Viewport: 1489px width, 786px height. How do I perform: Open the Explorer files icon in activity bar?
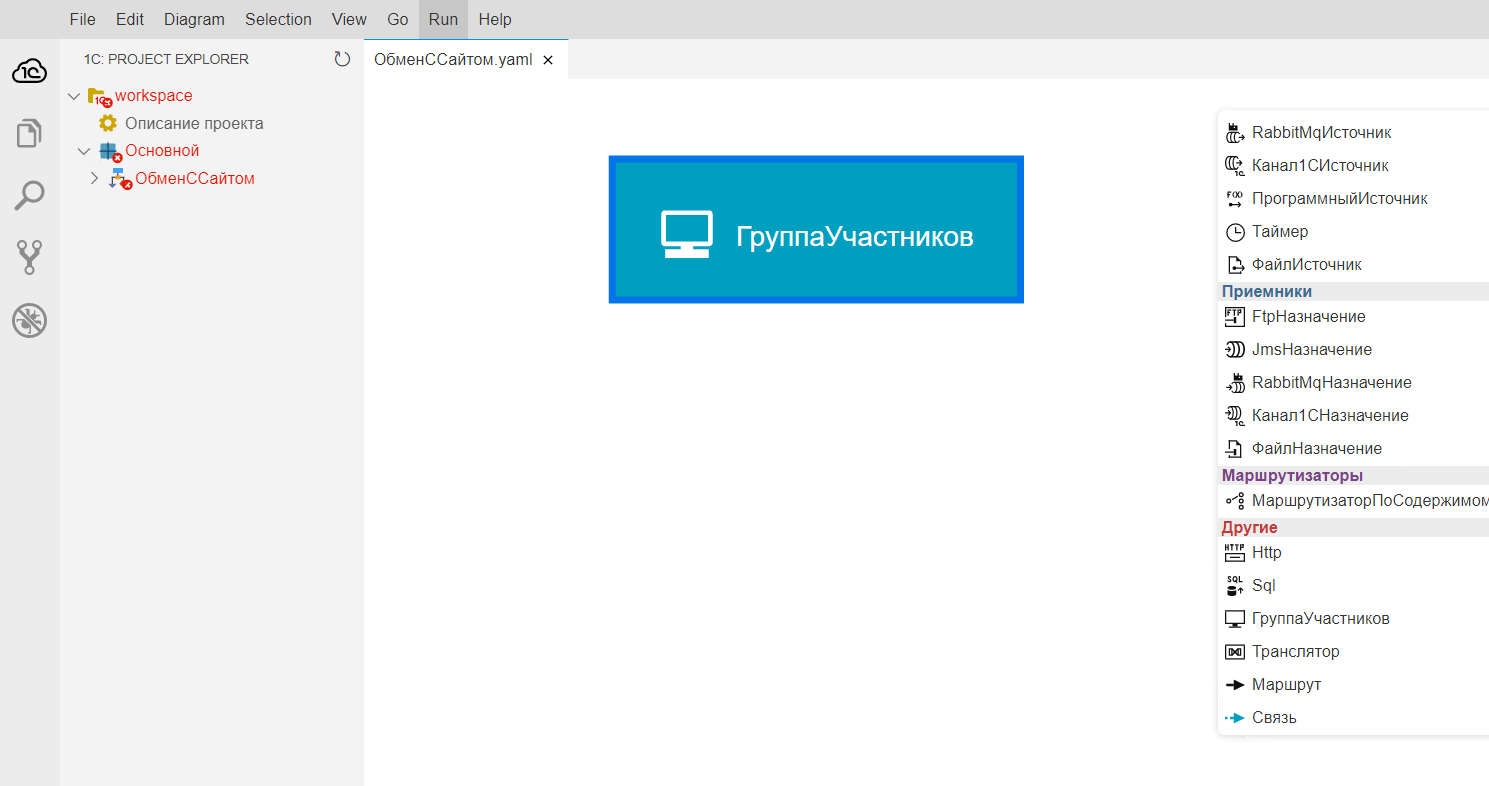tap(30, 133)
